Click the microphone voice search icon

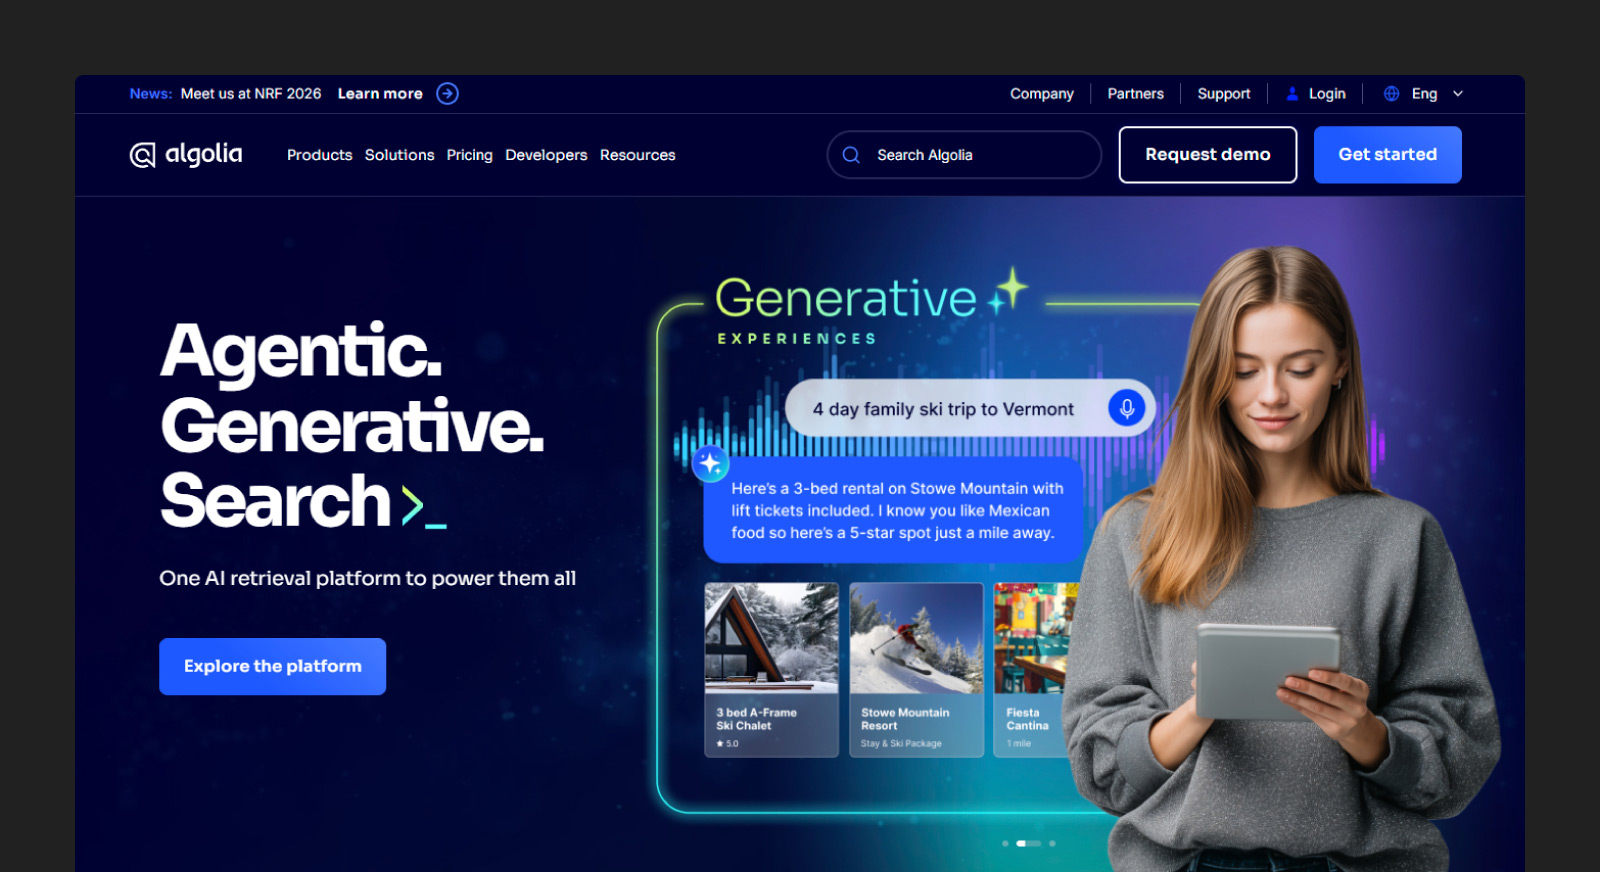click(1126, 408)
